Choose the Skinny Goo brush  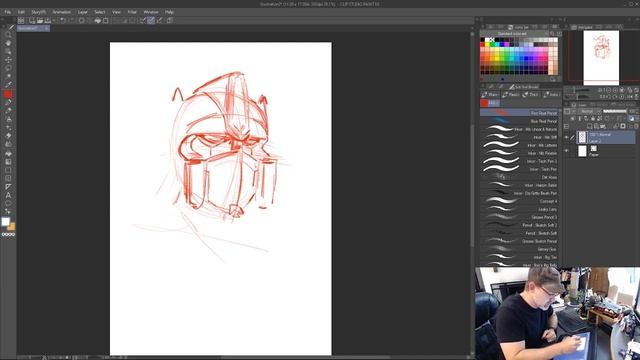pos(519,249)
